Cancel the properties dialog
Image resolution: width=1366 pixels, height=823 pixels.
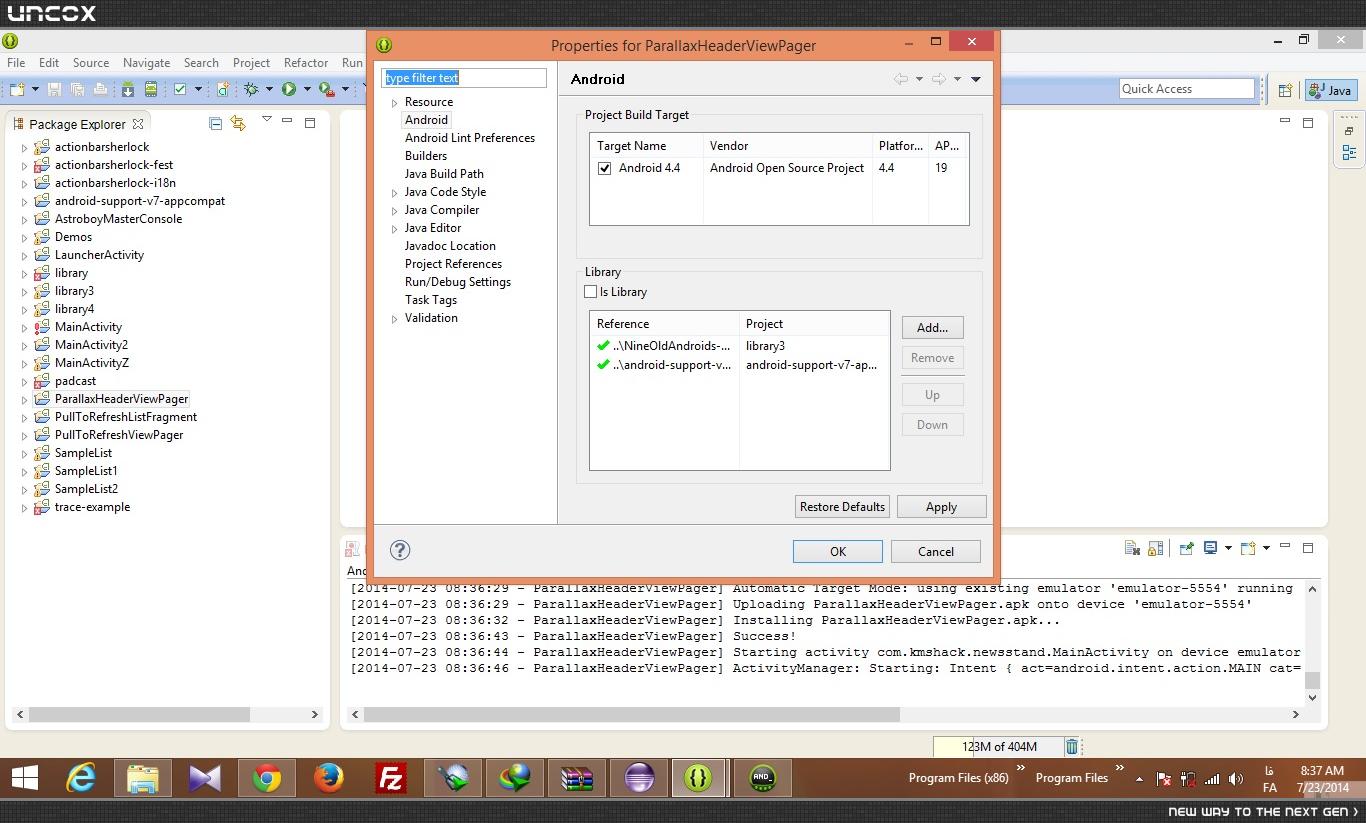(x=936, y=551)
